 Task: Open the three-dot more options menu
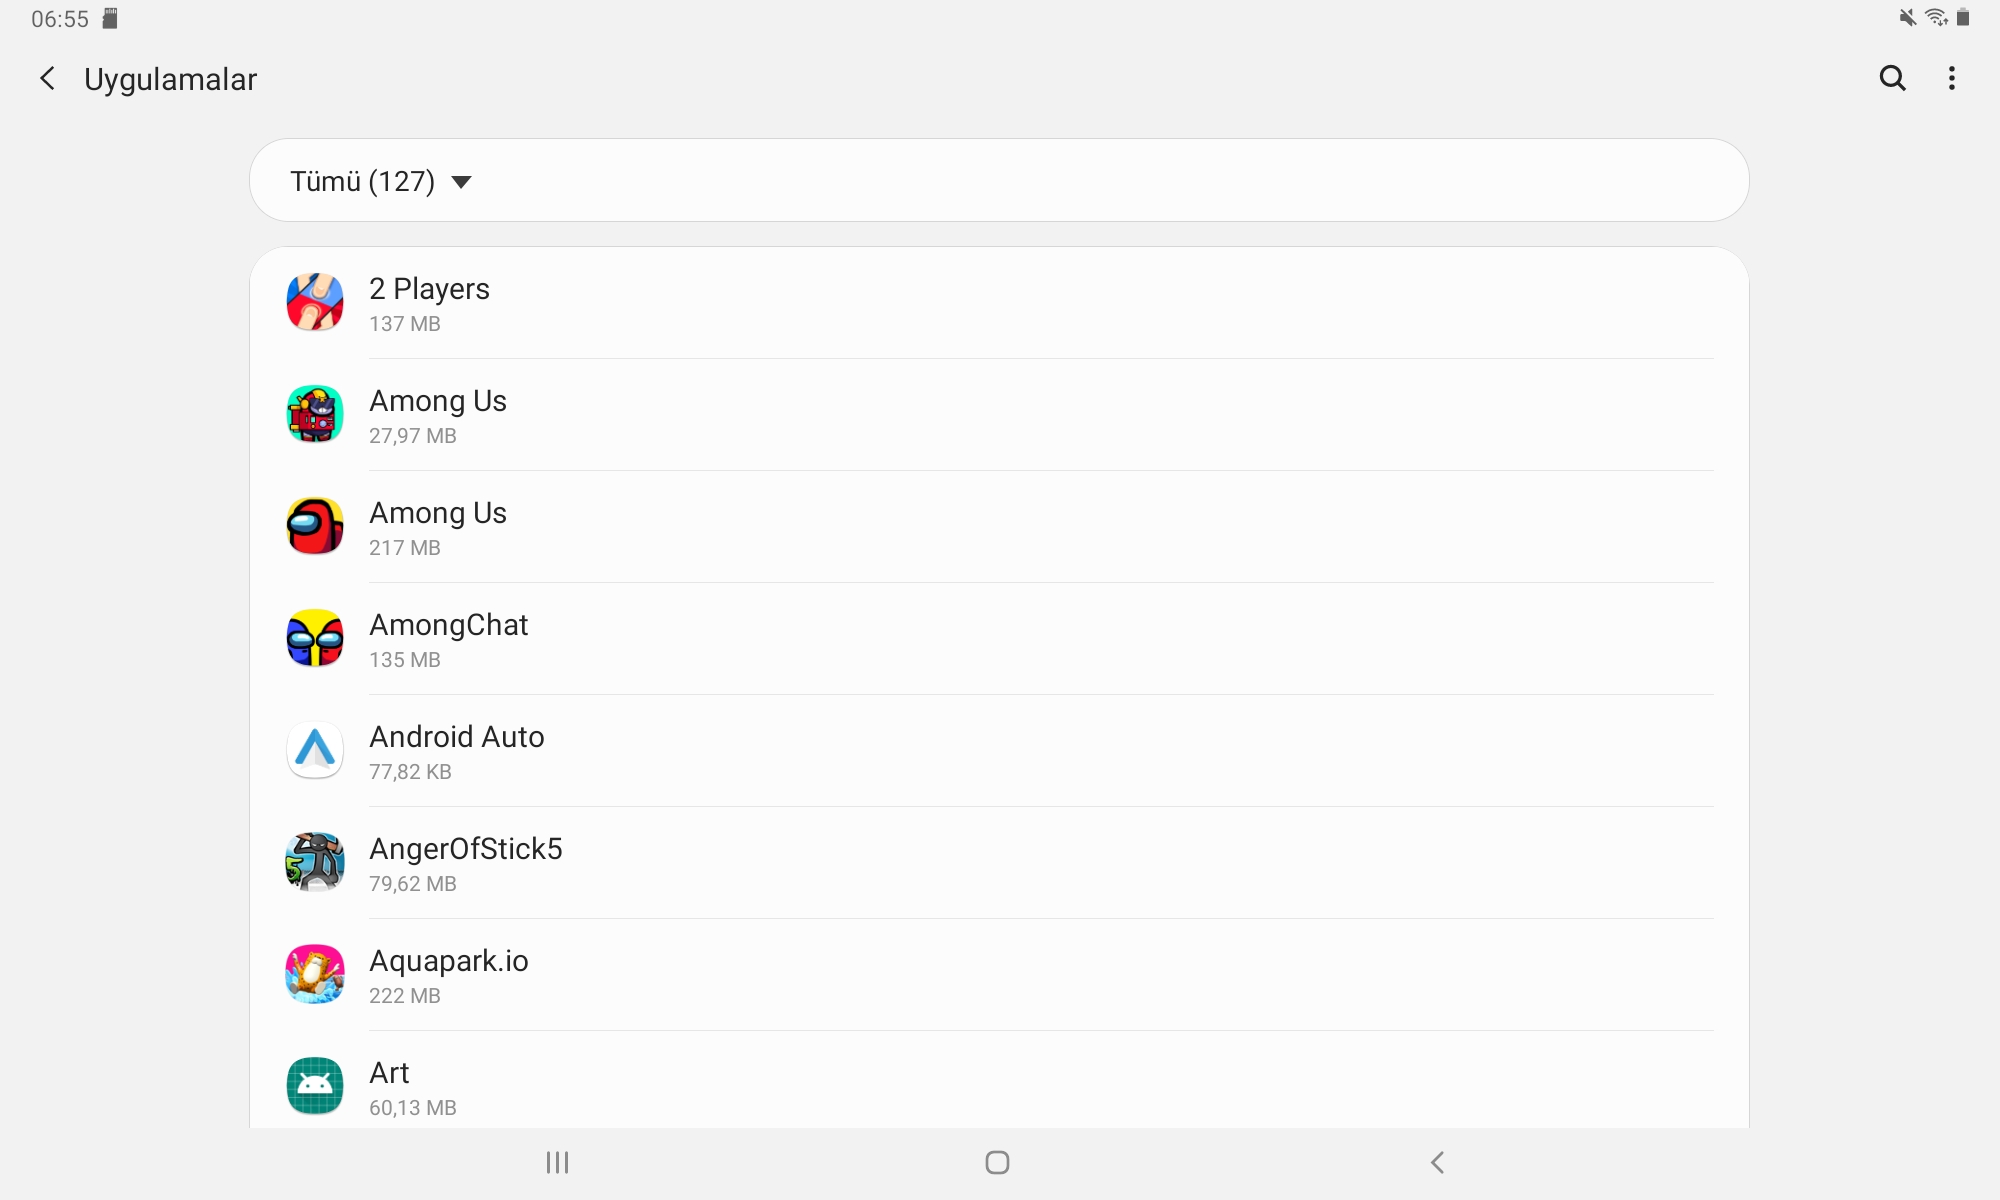[x=1952, y=78]
